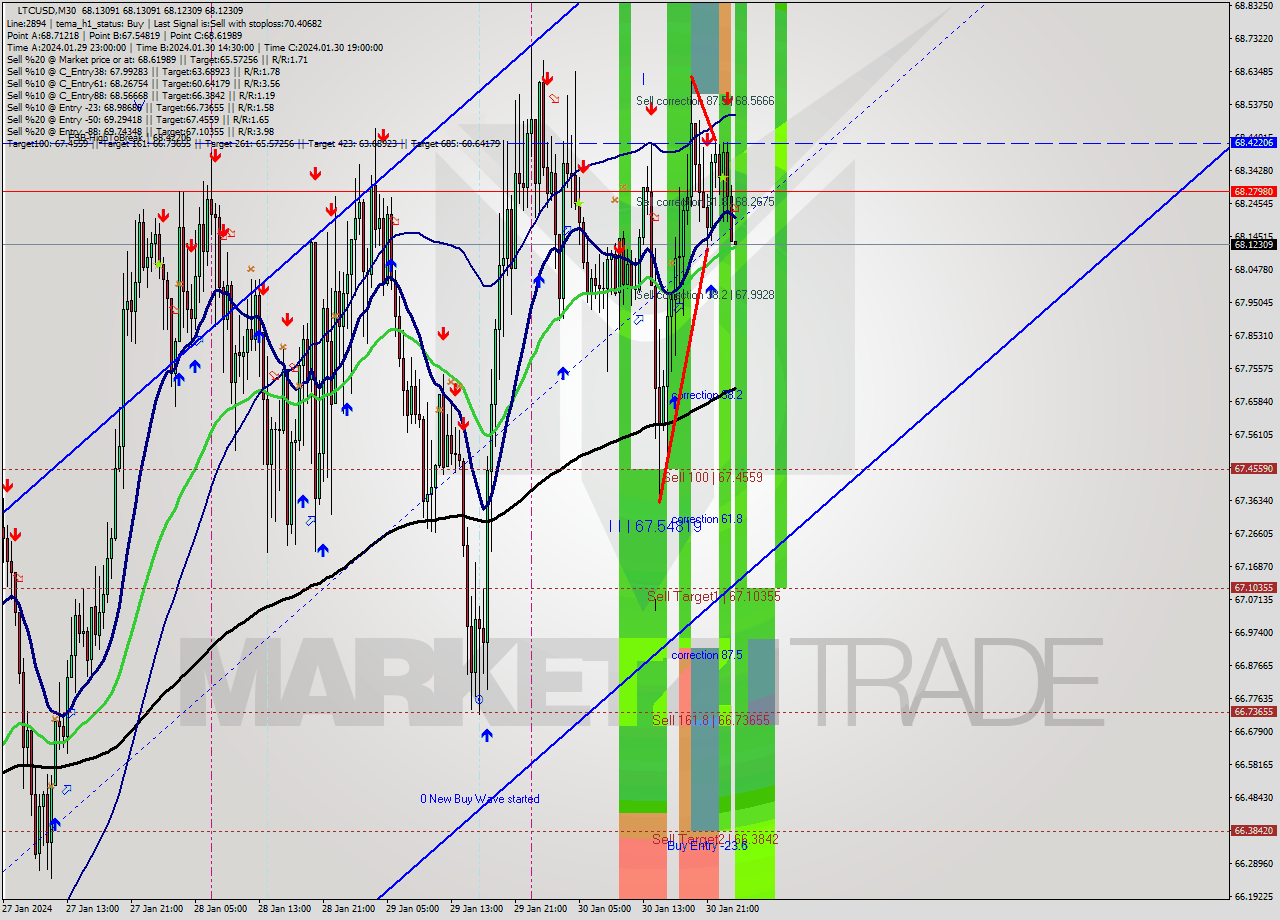Click the '29 Jan 21:00' time axis label
Viewport: 1280px width, 920px height.
[x=541, y=909]
